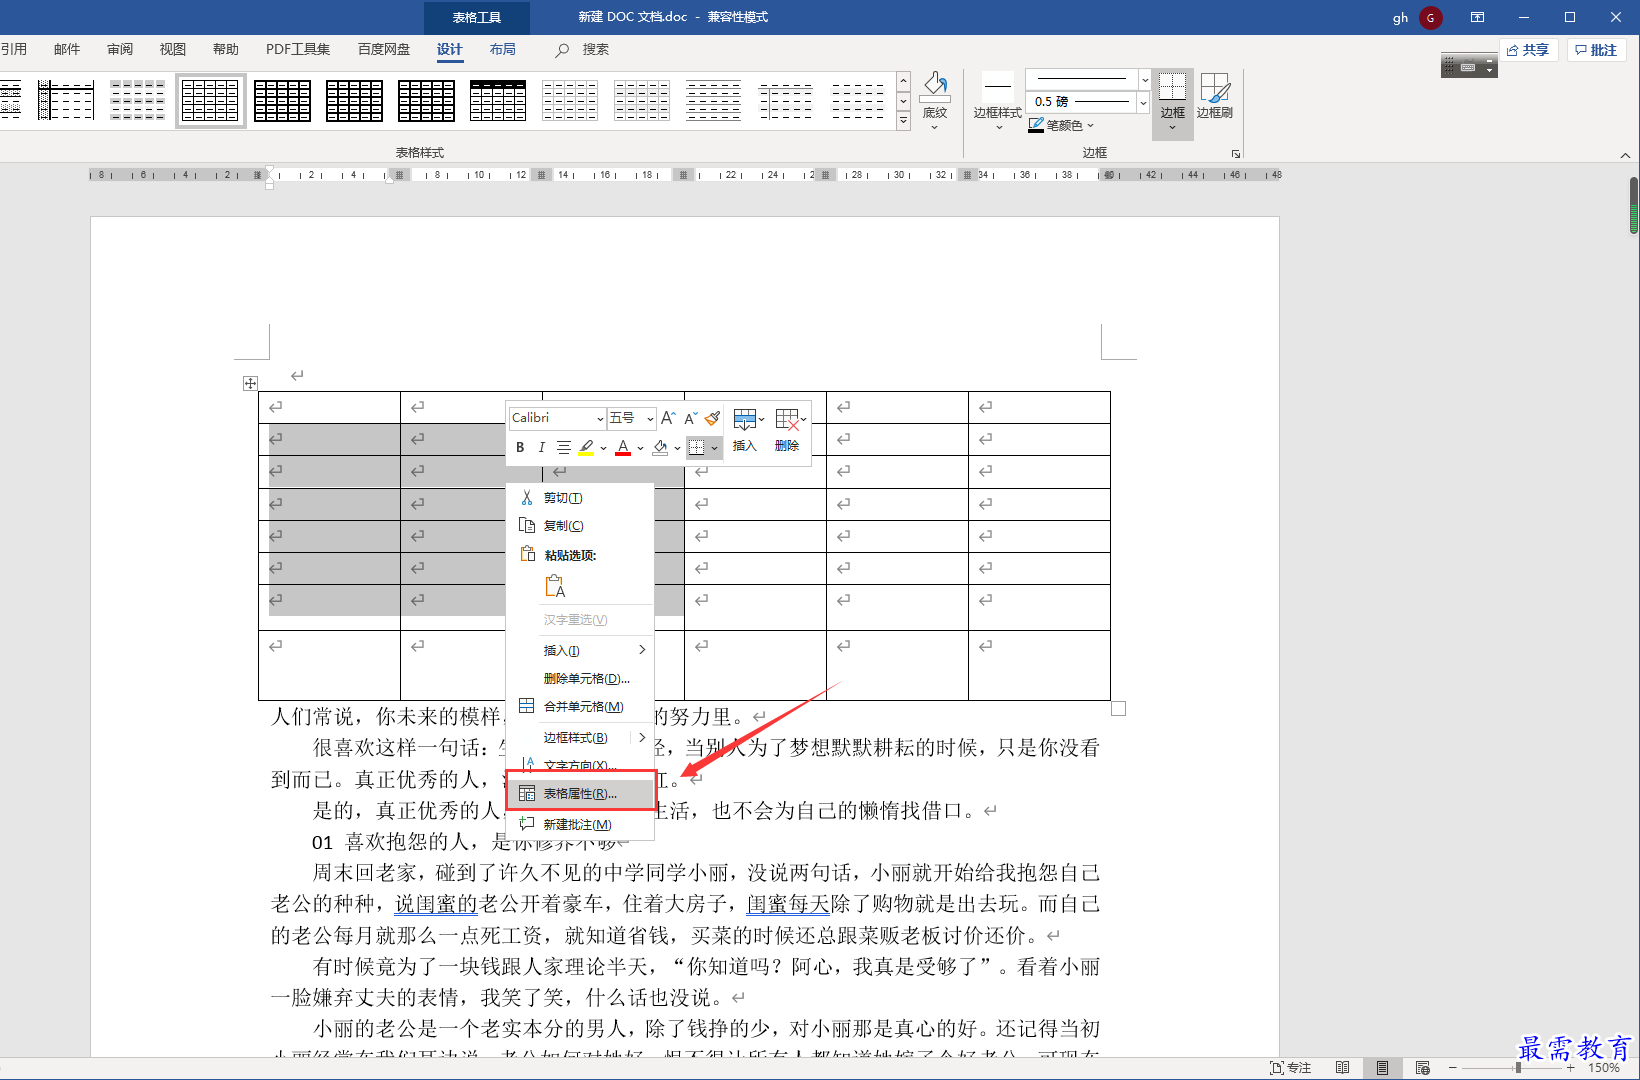Switch to Web Layout view
Viewport: 1640px width, 1080px height.
(x=1422, y=1068)
